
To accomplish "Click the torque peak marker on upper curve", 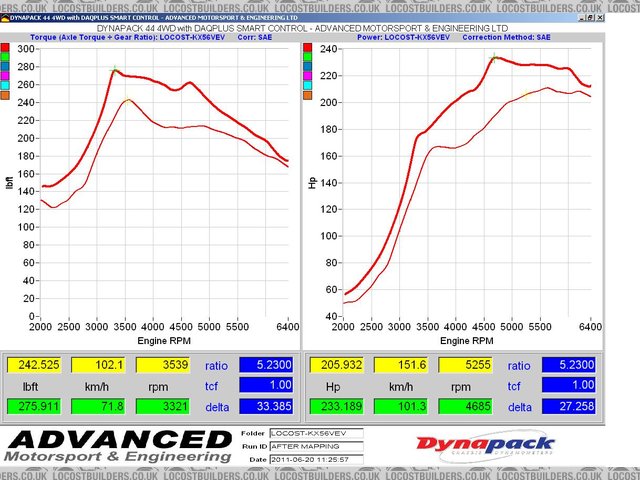I will 115,69.
